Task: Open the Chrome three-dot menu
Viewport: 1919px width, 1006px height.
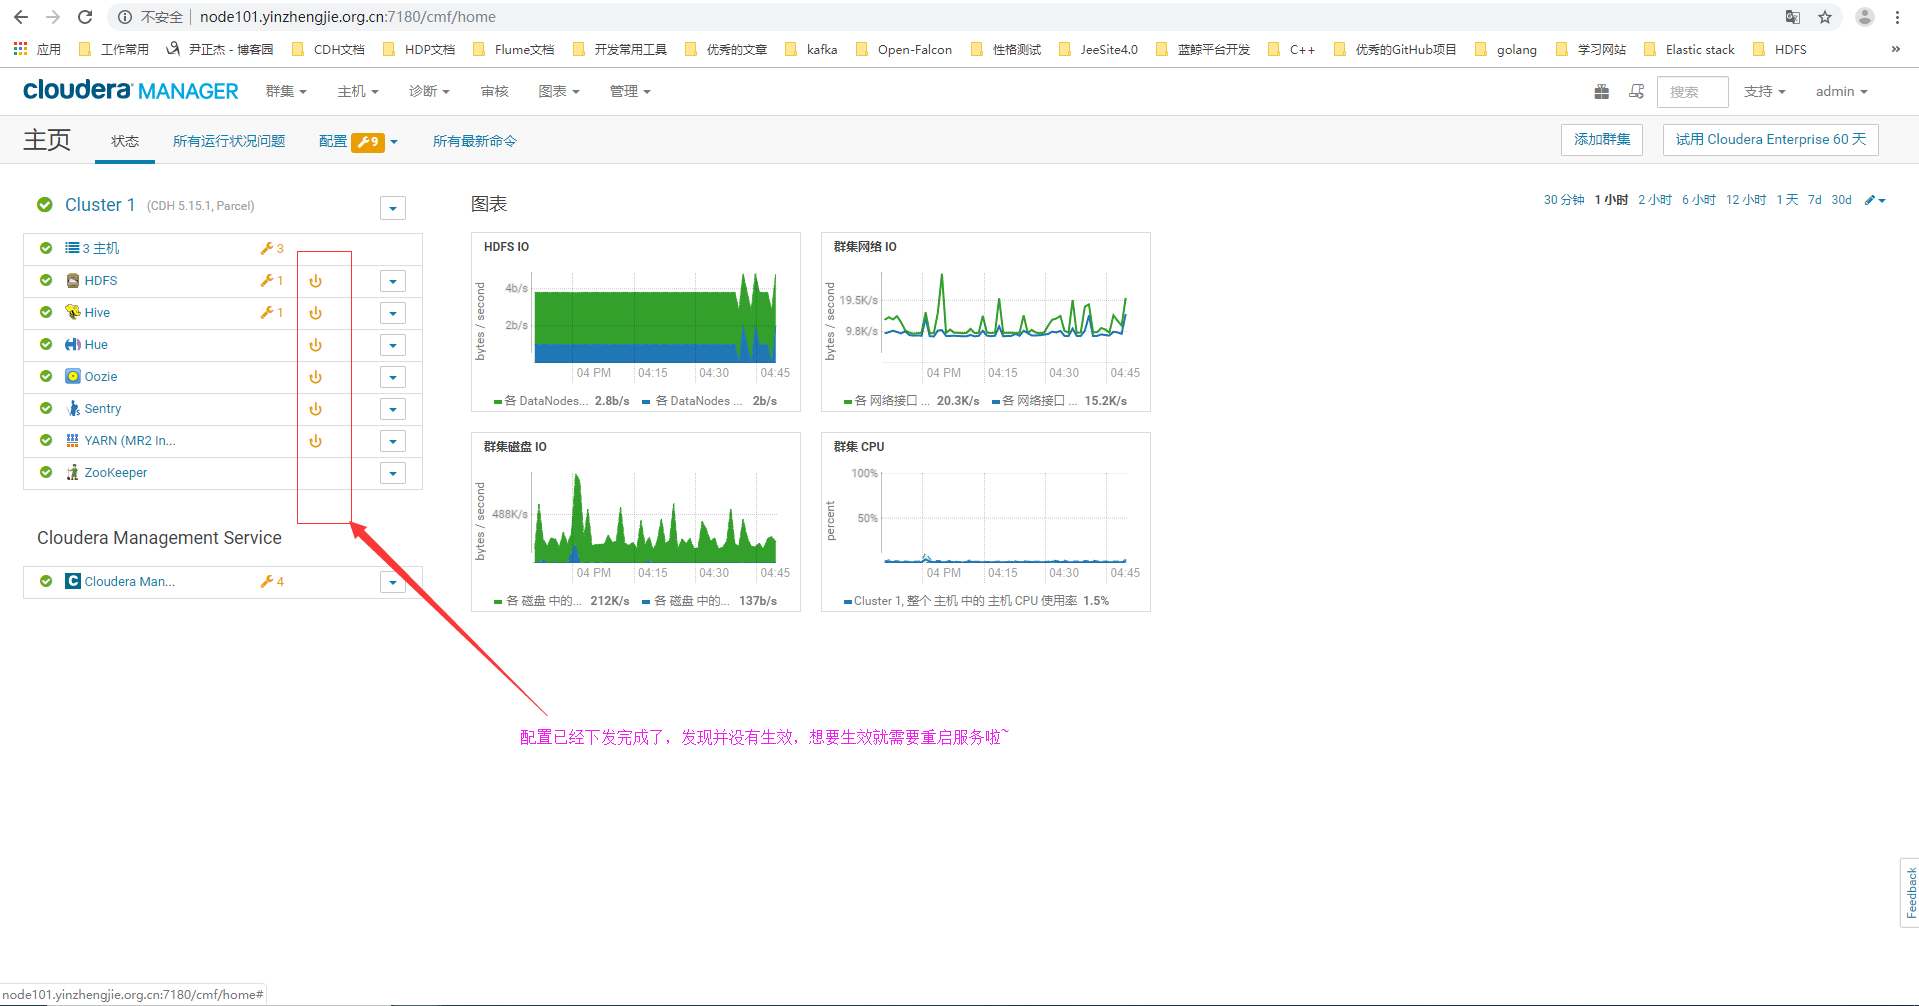Action: [x=1897, y=17]
